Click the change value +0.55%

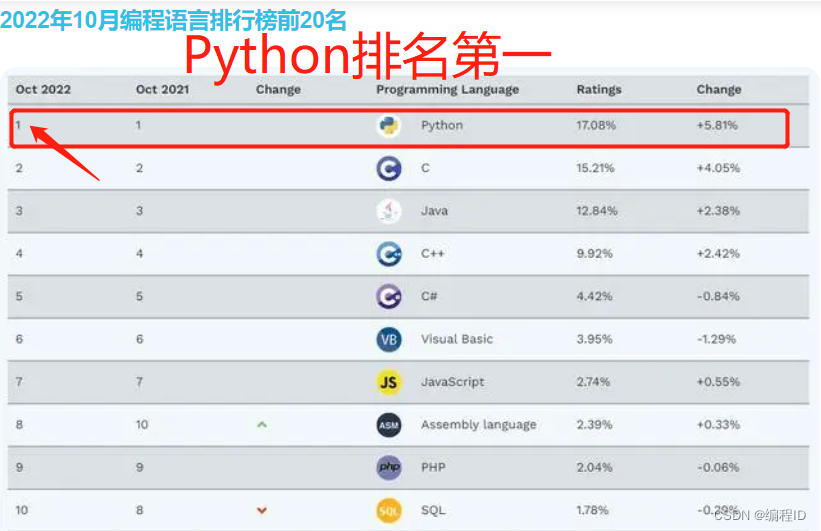point(718,382)
